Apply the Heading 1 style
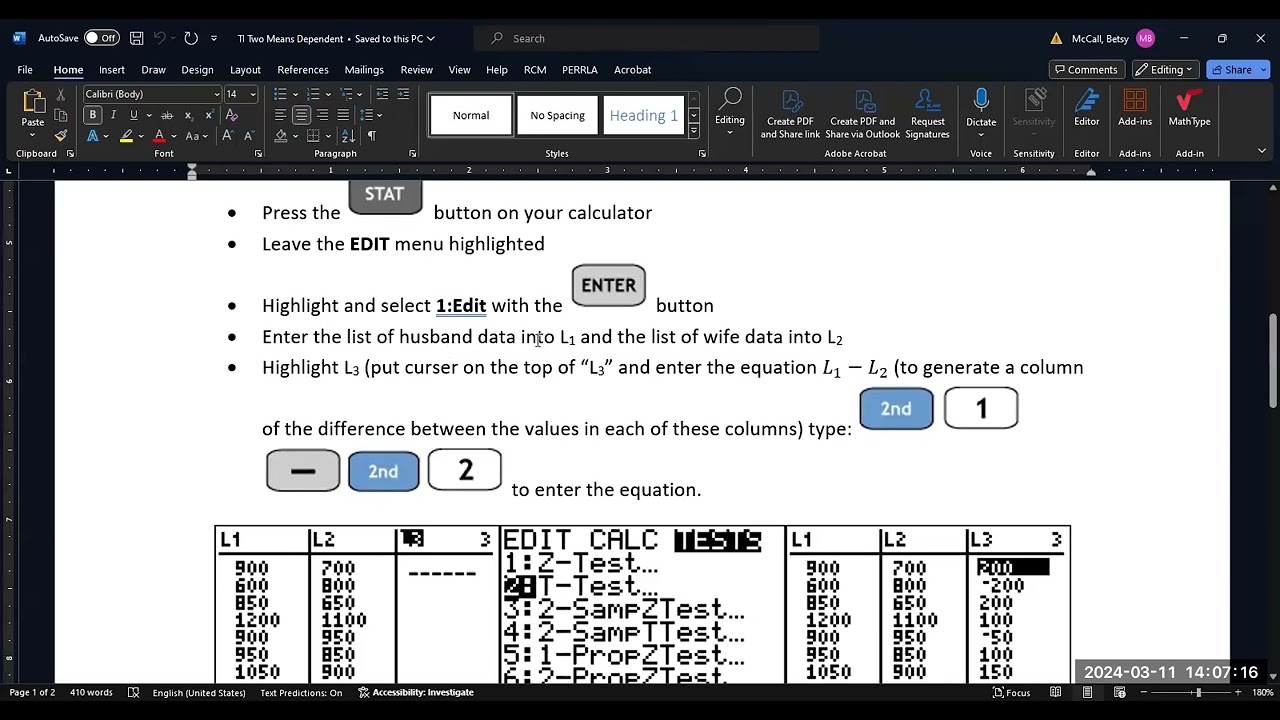The height and width of the screenshot is (720, 1280). [644, 115]
